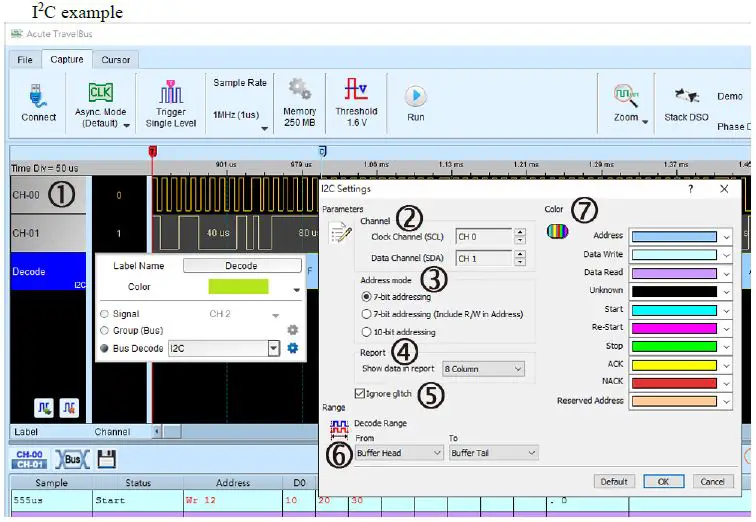This screenshot has width=756, height=522.
Task: Click the Zoom magnifier tool
Action: 626,95
